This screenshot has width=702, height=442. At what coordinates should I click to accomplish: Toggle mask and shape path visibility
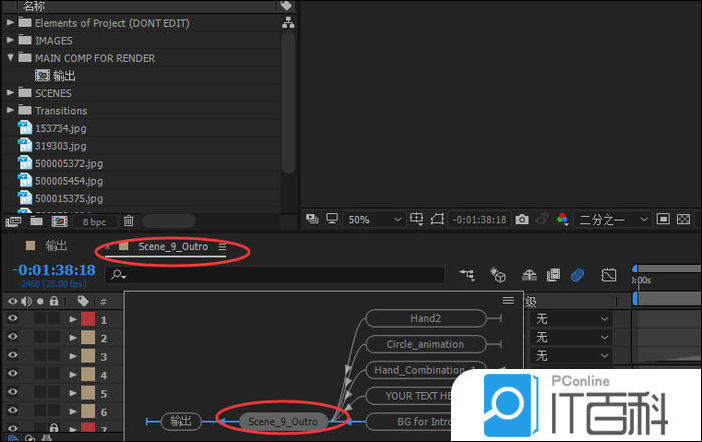(x=437, y=219)
